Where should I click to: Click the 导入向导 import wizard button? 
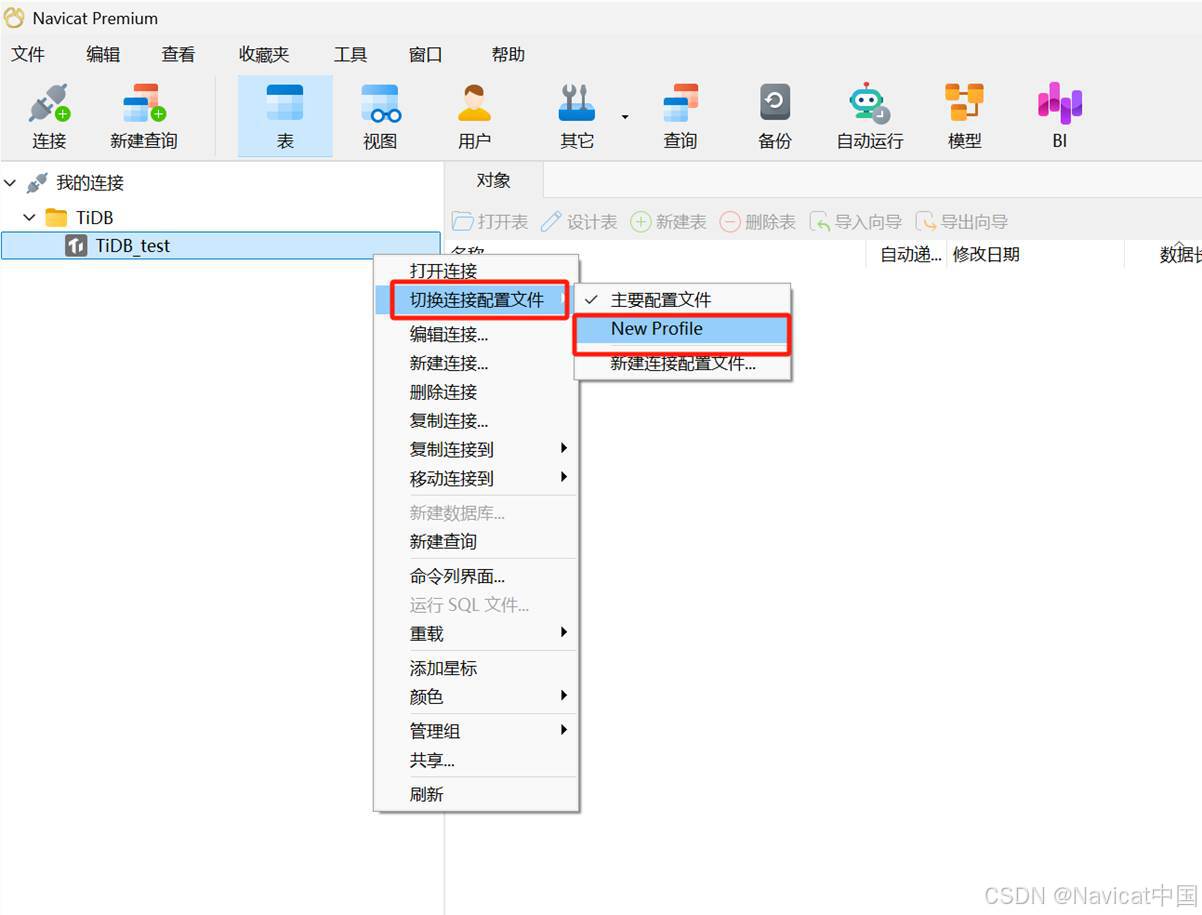855,222
